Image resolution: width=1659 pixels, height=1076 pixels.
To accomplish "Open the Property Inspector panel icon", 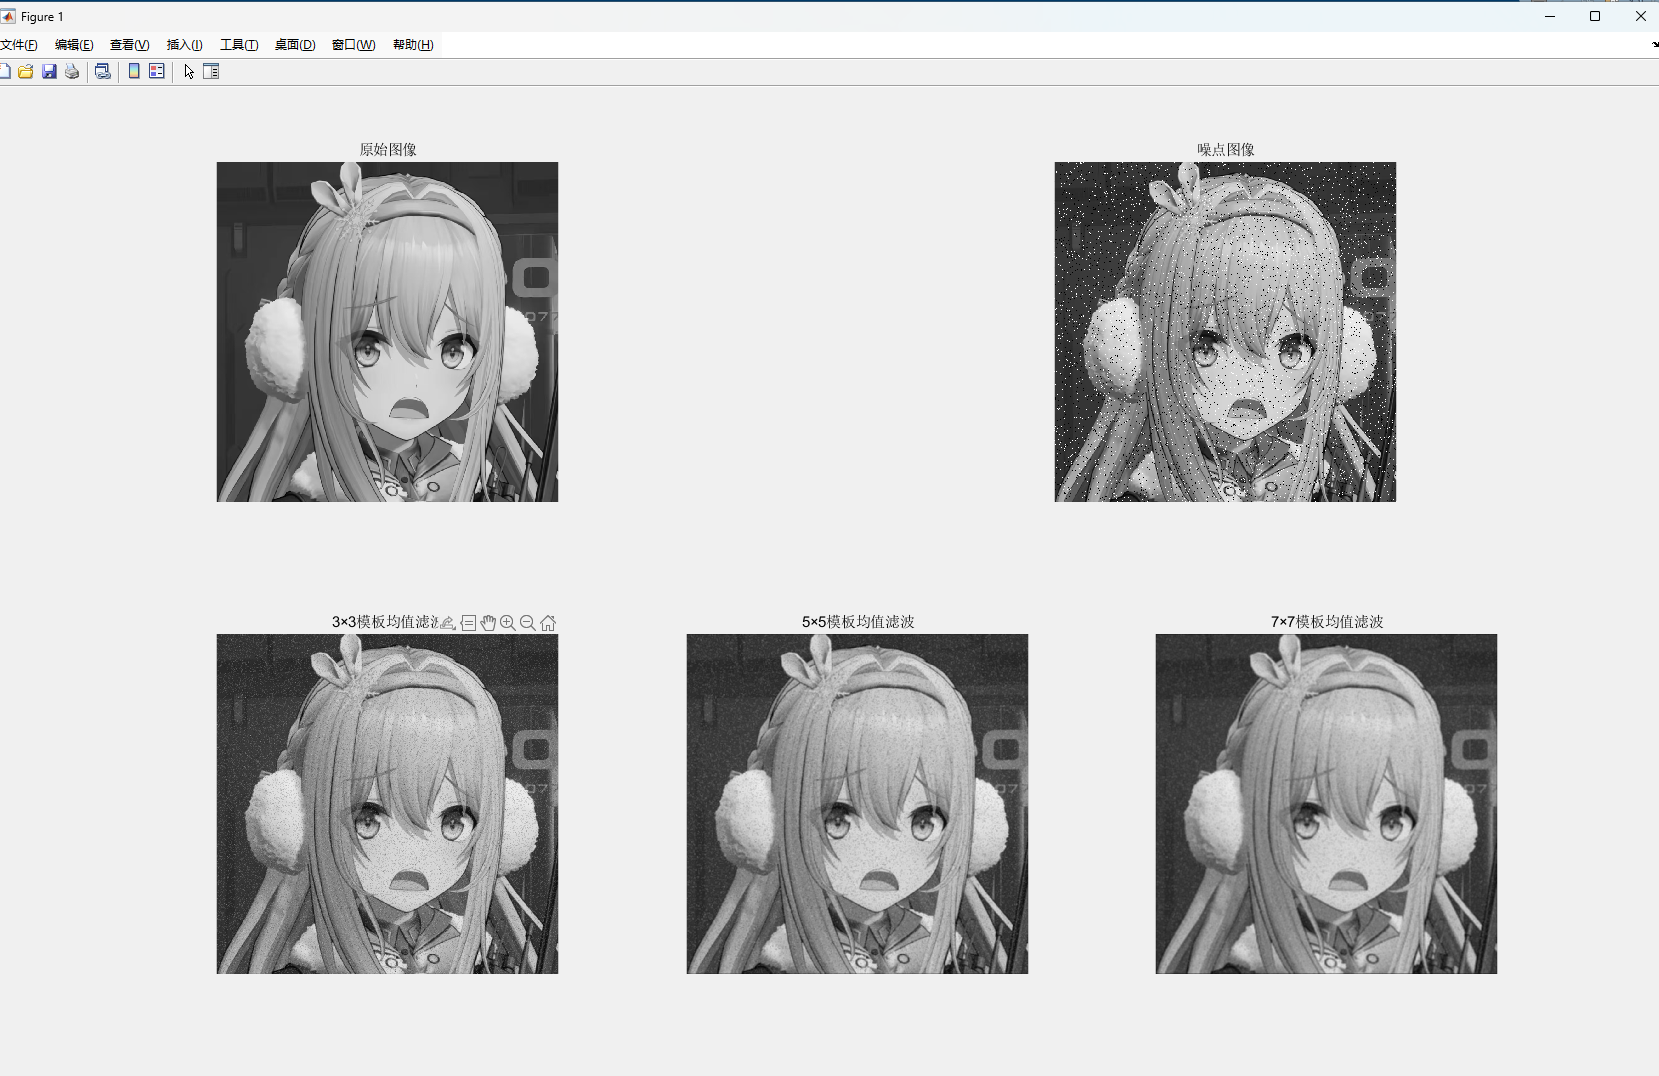I will coord(211,71).
